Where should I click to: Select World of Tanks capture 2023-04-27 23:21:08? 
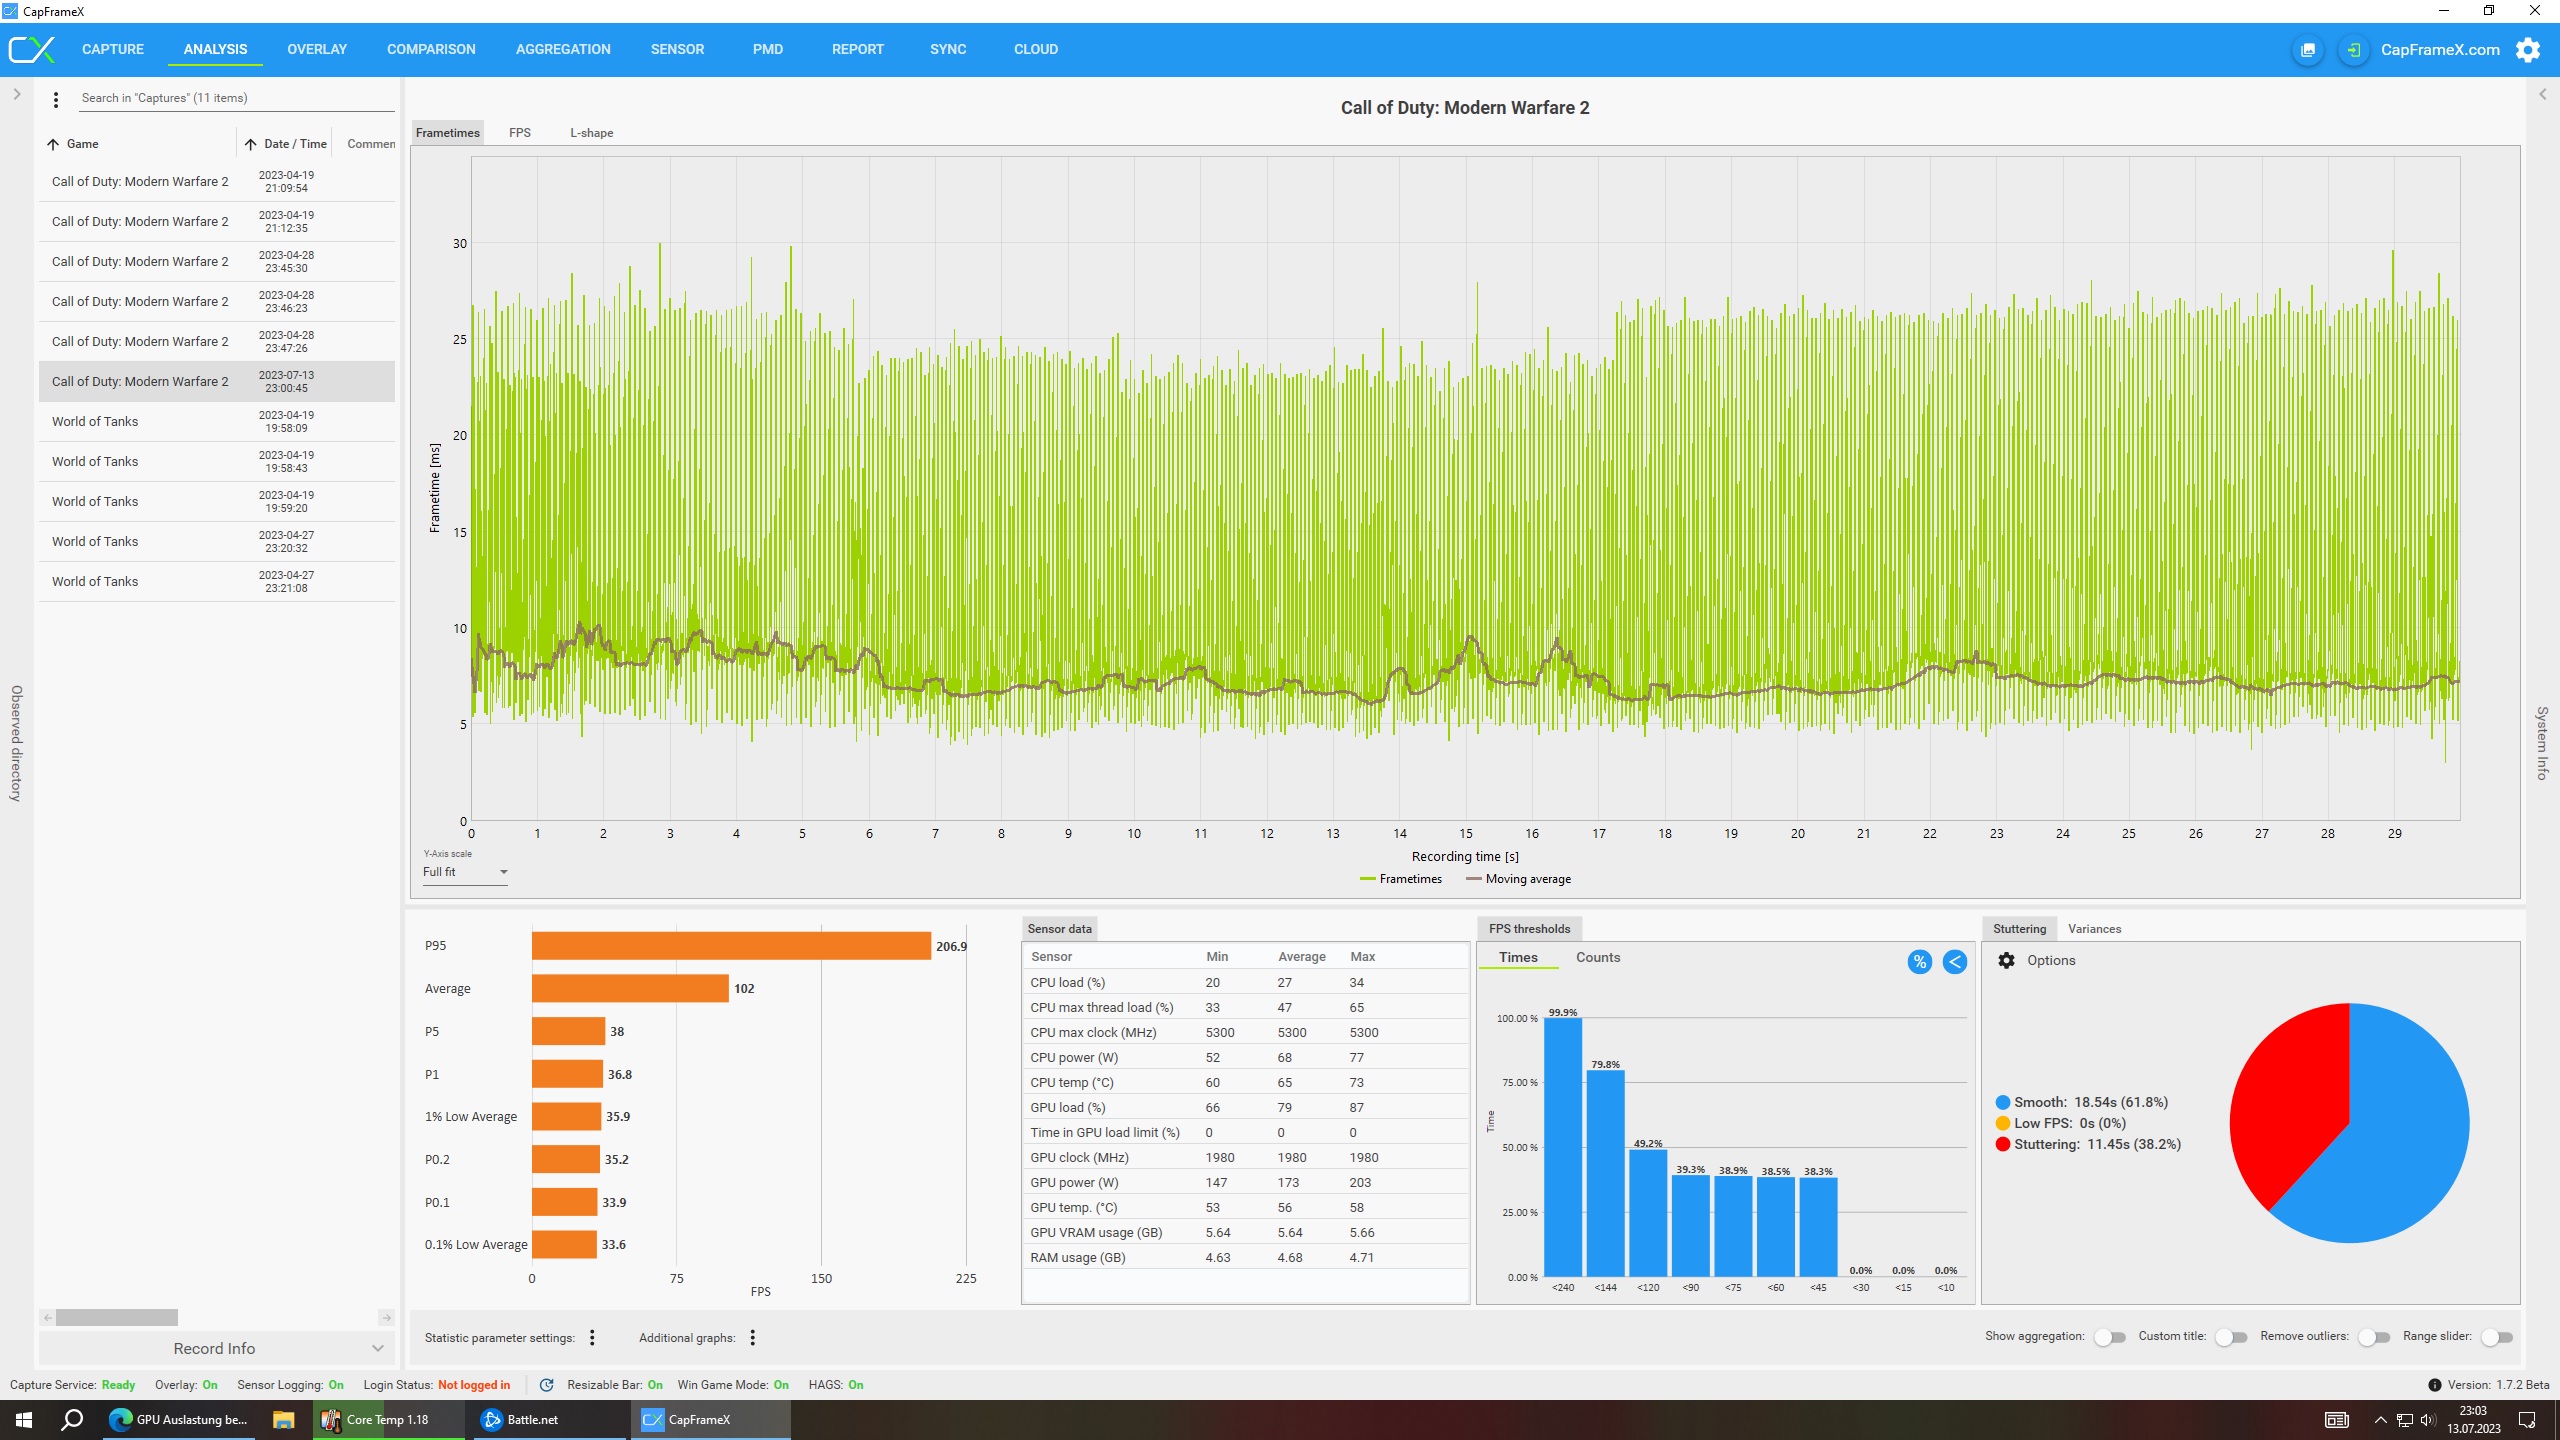(216, 582)
